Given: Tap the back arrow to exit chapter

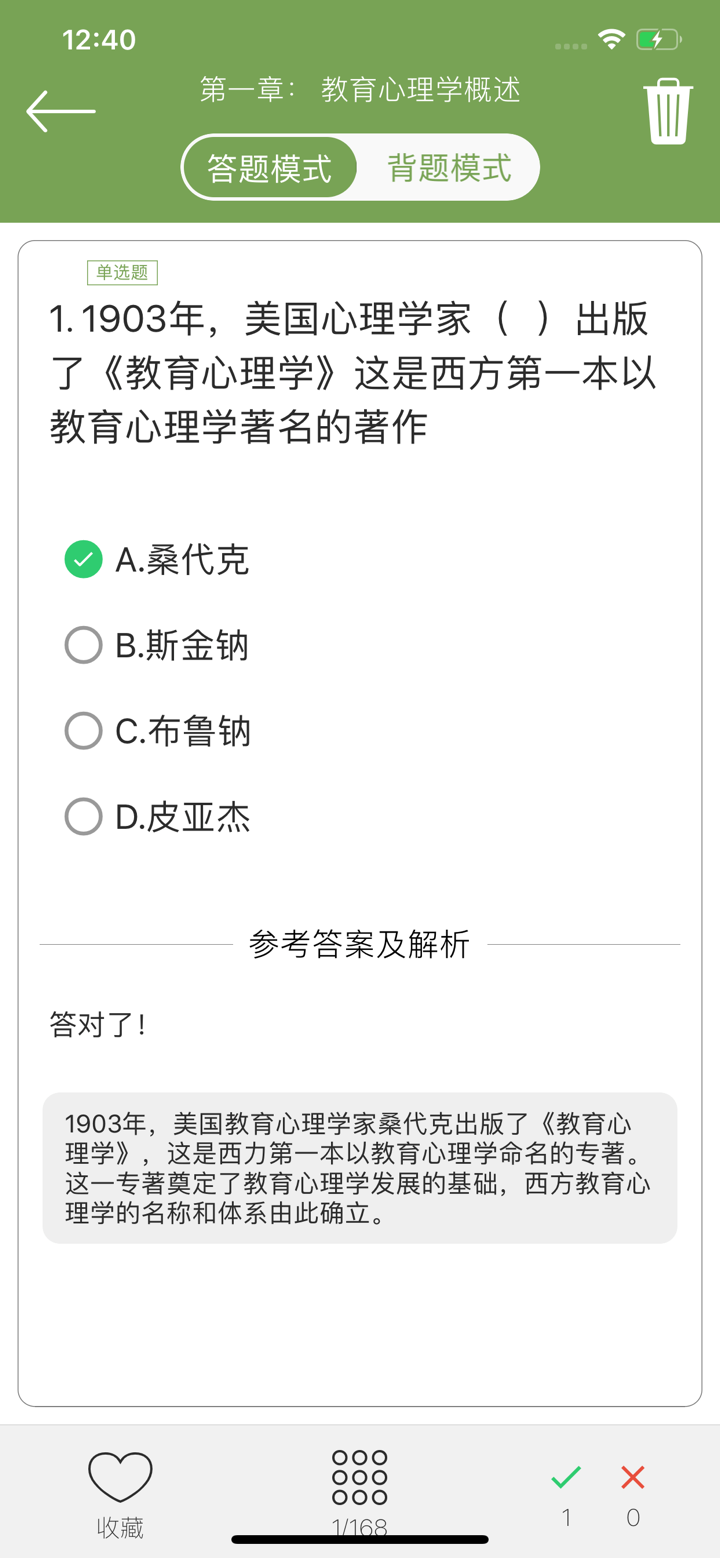Looking at the screenshot, I should point(59,110).
